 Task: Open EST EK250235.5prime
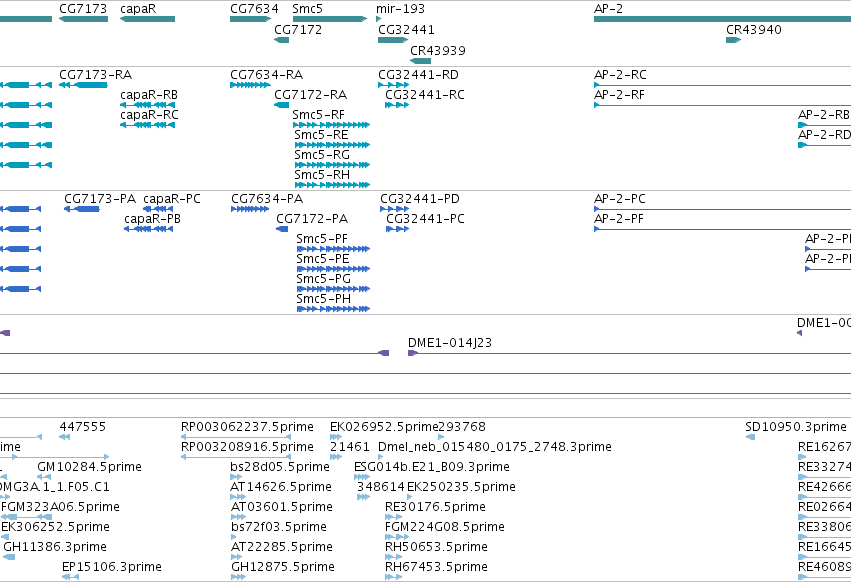pyautogui.click(x=461, y=488)
